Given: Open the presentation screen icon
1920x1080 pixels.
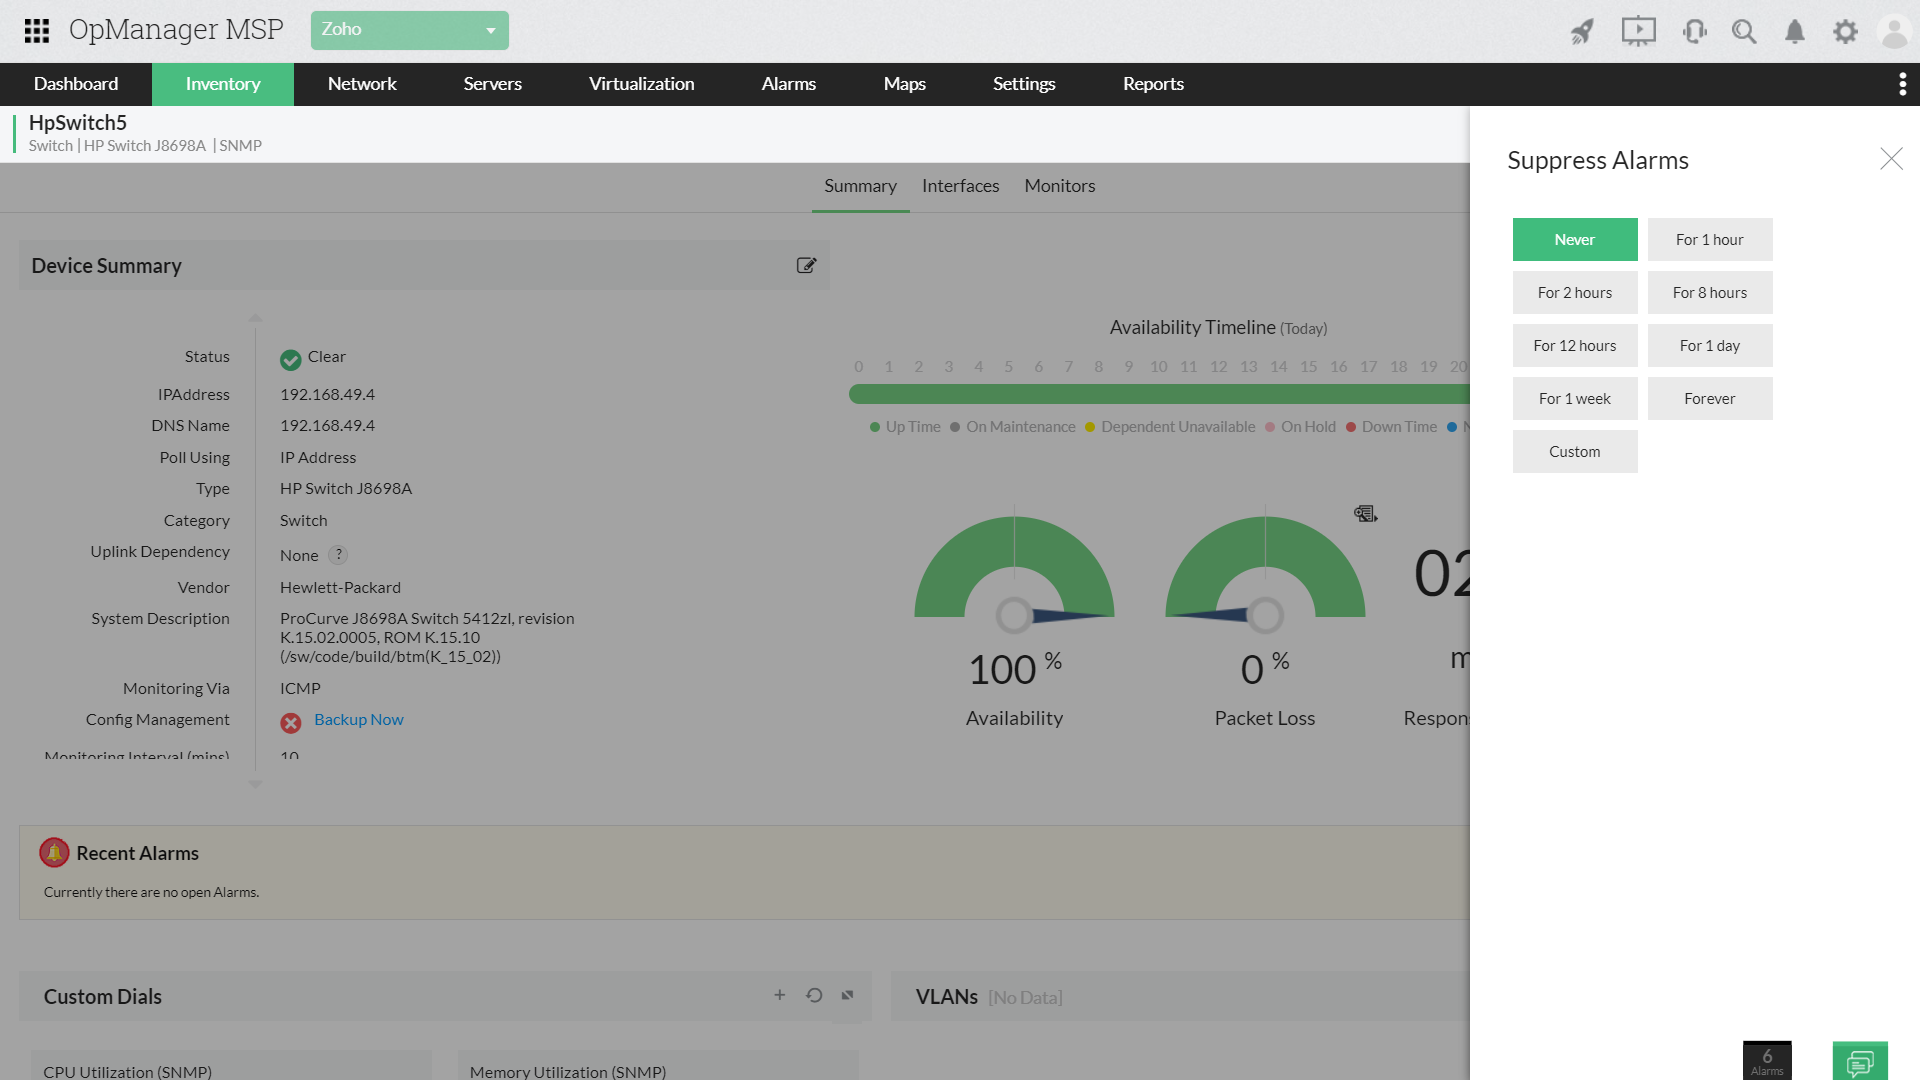Looking at the screenshot, I should pyautogui.click(x=1638, y=31).
